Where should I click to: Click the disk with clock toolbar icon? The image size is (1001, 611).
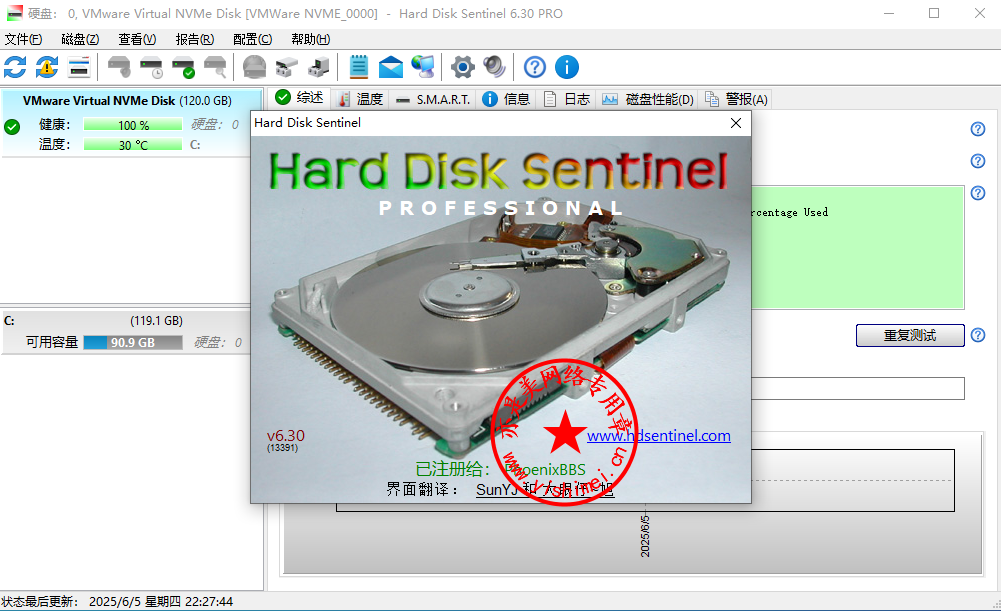(x=151, y=67)
